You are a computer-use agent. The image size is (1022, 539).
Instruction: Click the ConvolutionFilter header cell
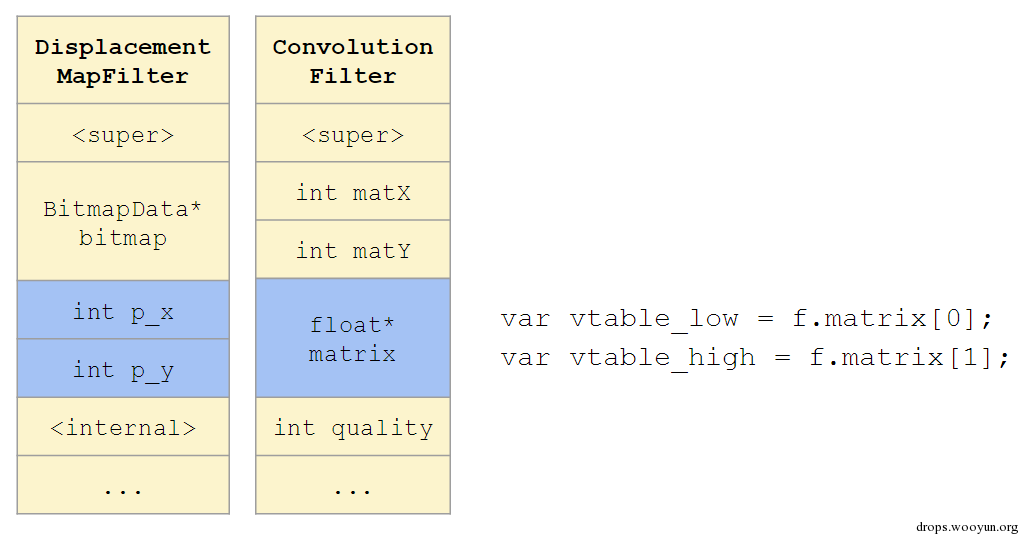click(353, 60)
